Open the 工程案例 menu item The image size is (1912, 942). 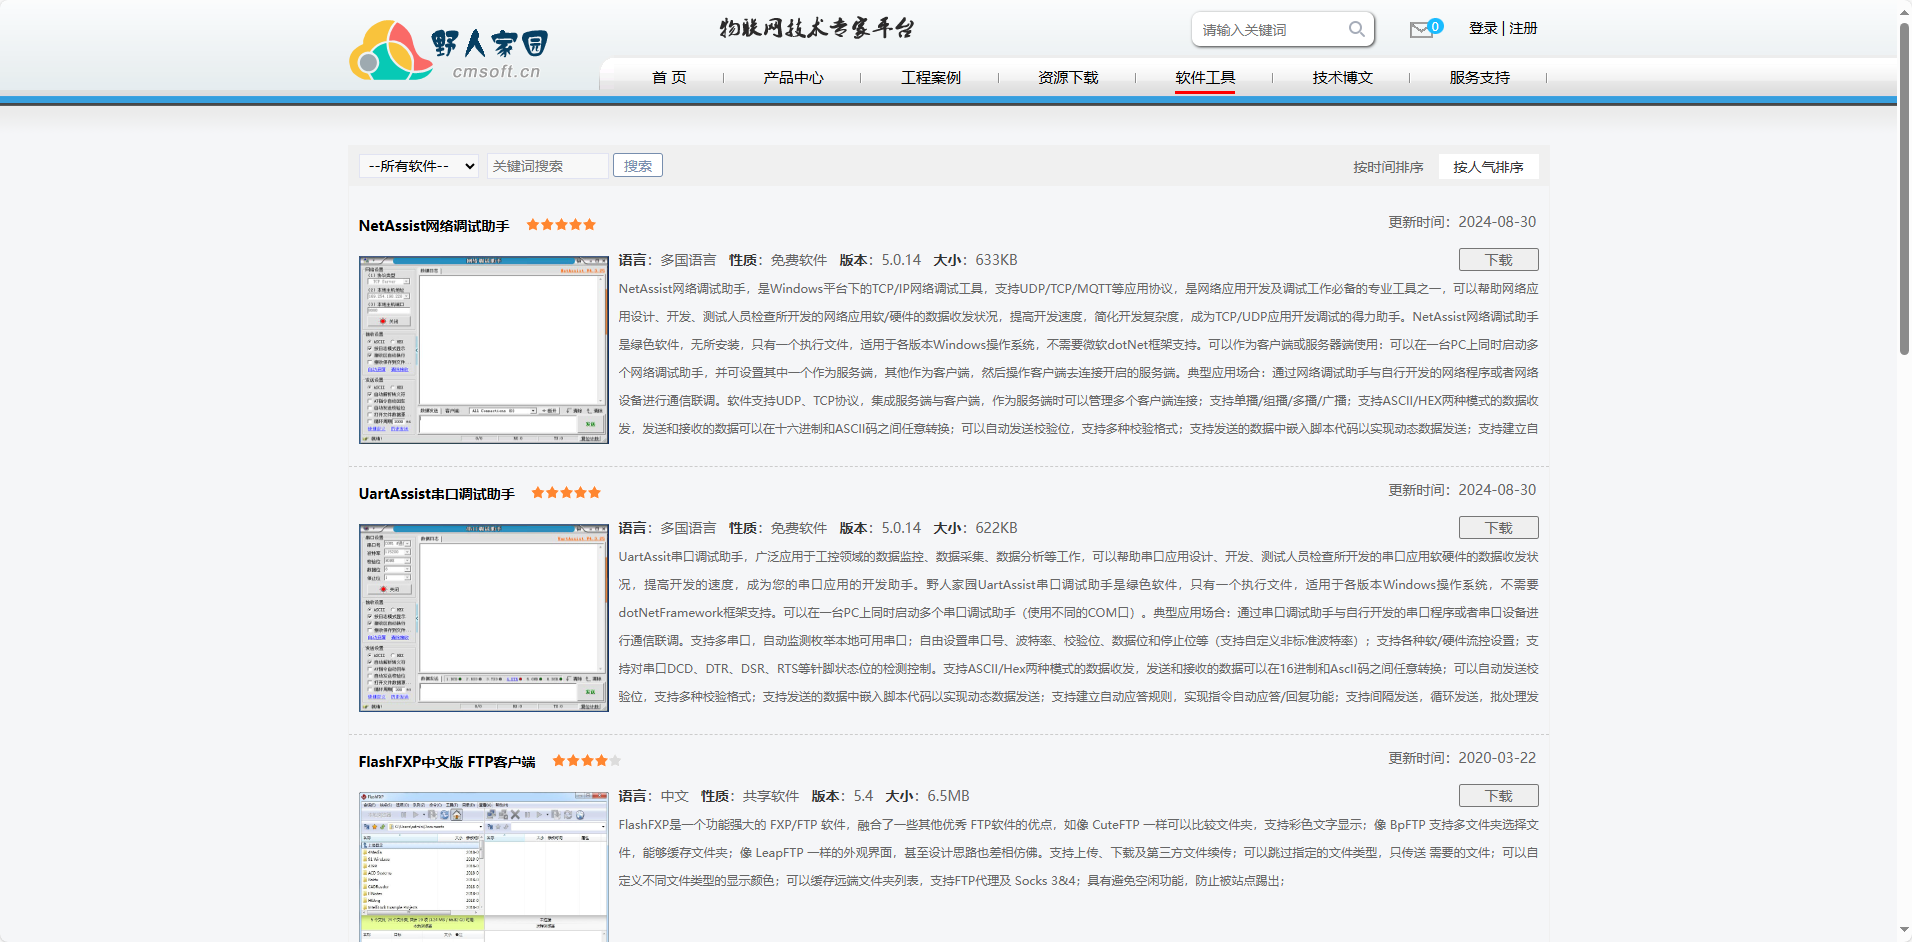pos(931,77)
